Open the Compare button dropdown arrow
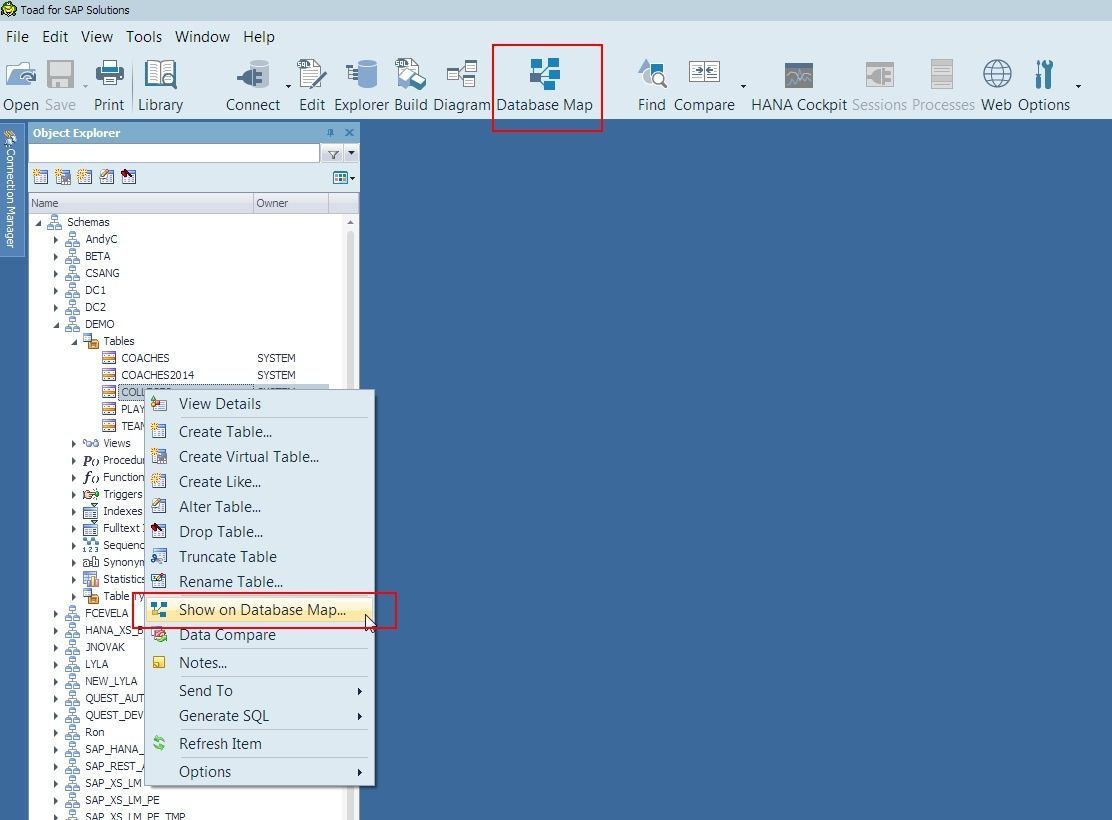1112x820 pixels. 743,87
